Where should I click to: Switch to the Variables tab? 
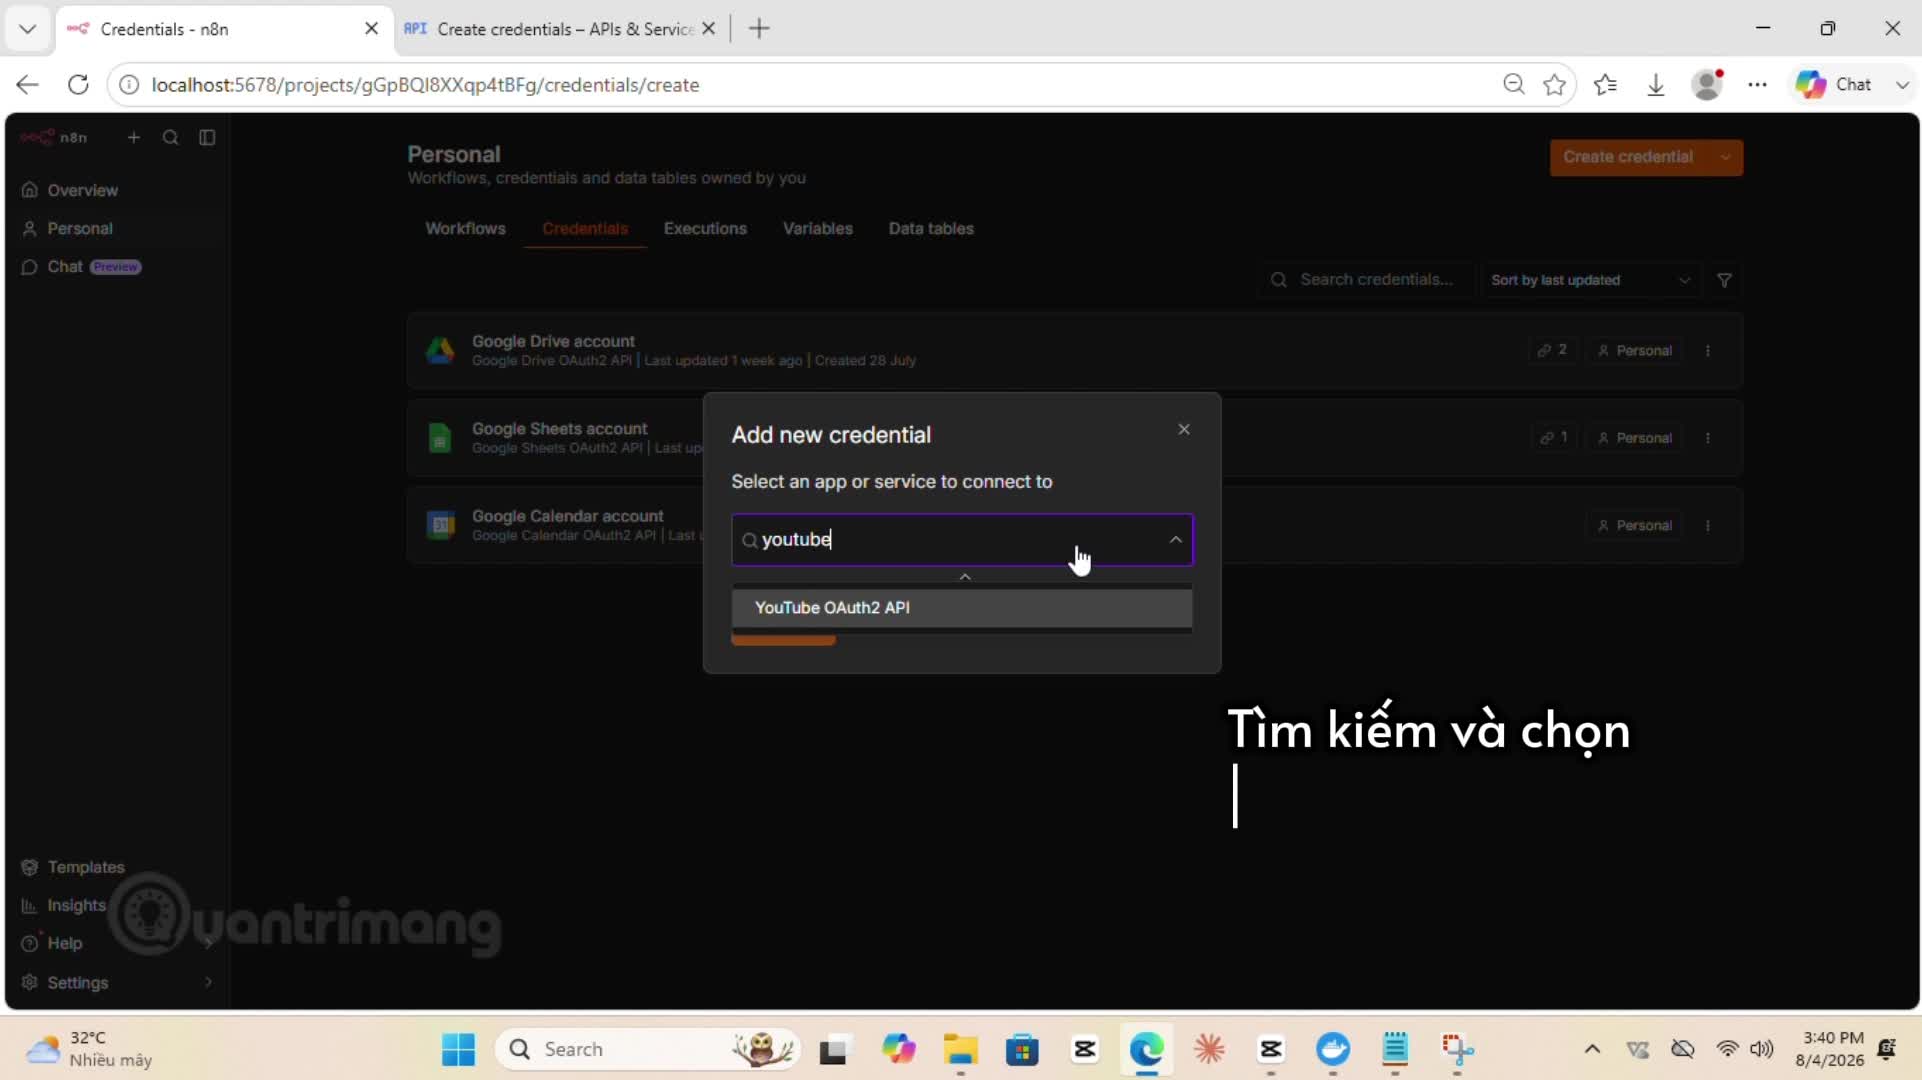[817, 228]
